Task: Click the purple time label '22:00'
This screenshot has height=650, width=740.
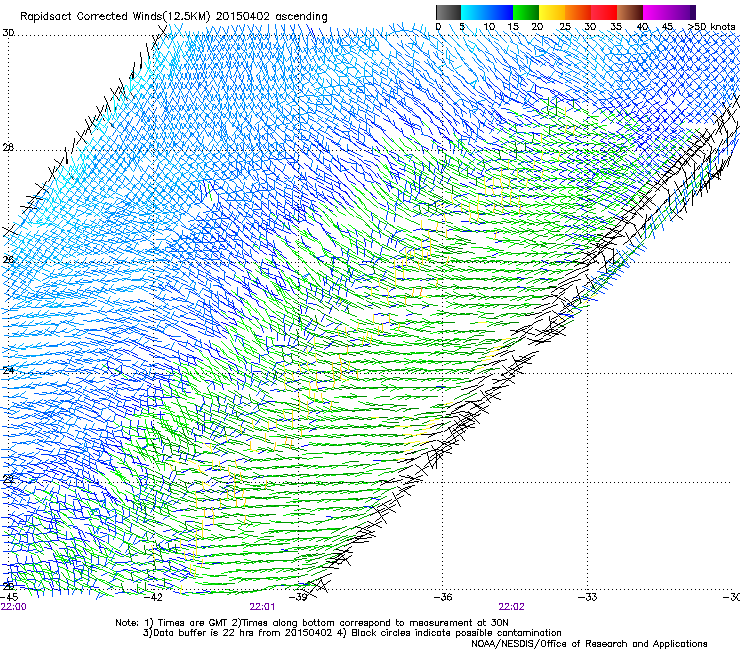Action: click(14, 607)
